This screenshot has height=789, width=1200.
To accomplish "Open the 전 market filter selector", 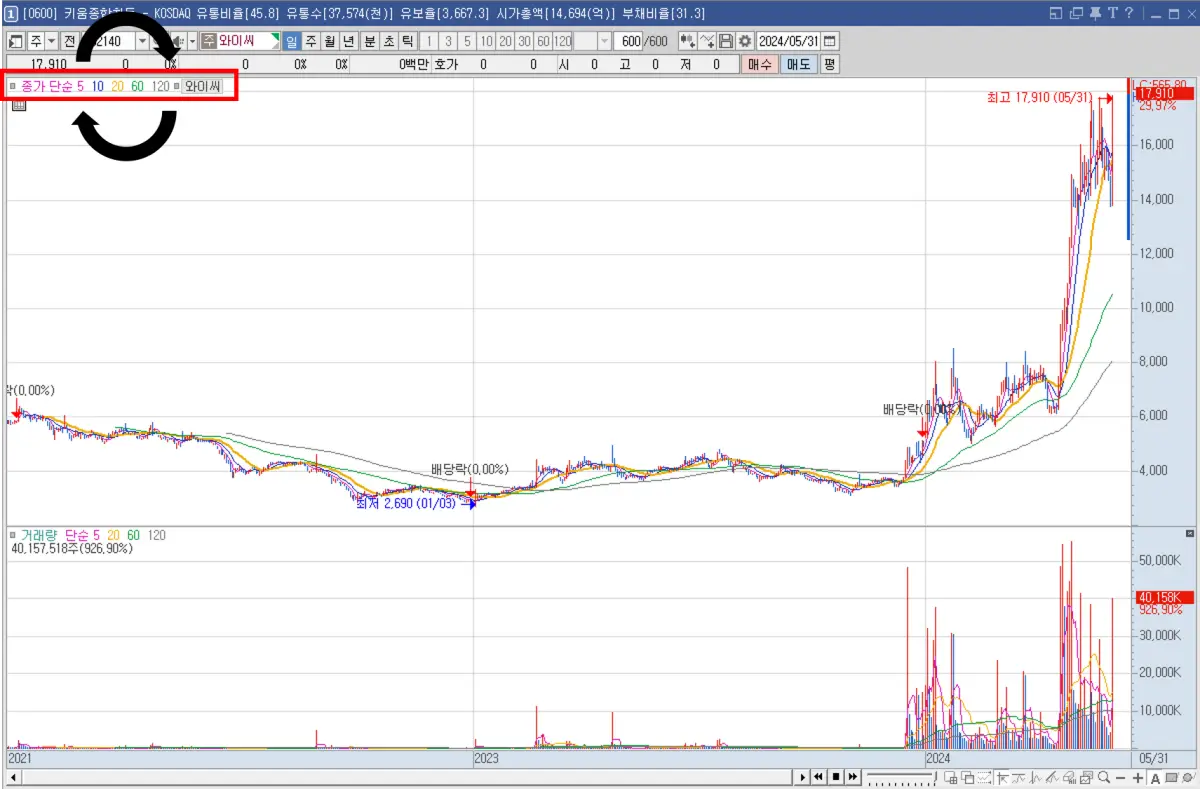I will point(69,41).
